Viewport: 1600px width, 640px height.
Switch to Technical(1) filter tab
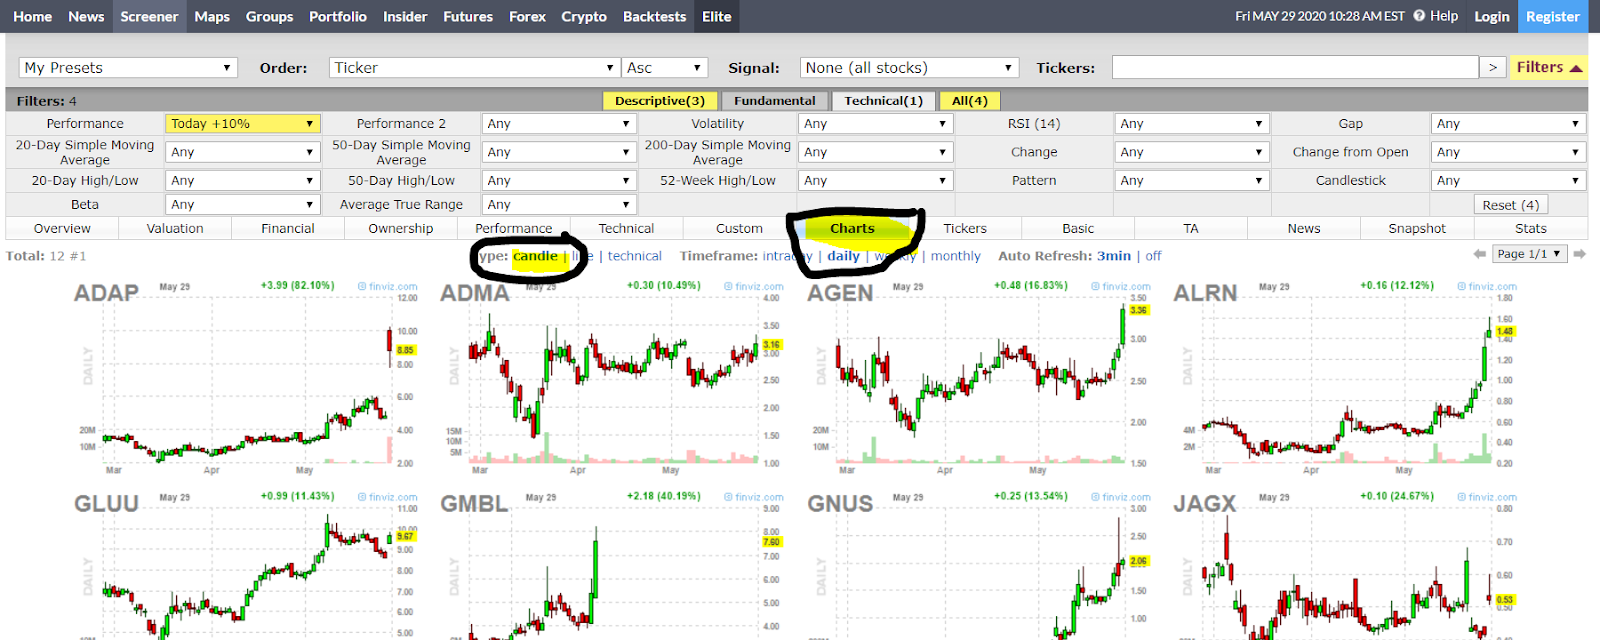[x=884, y=100]
